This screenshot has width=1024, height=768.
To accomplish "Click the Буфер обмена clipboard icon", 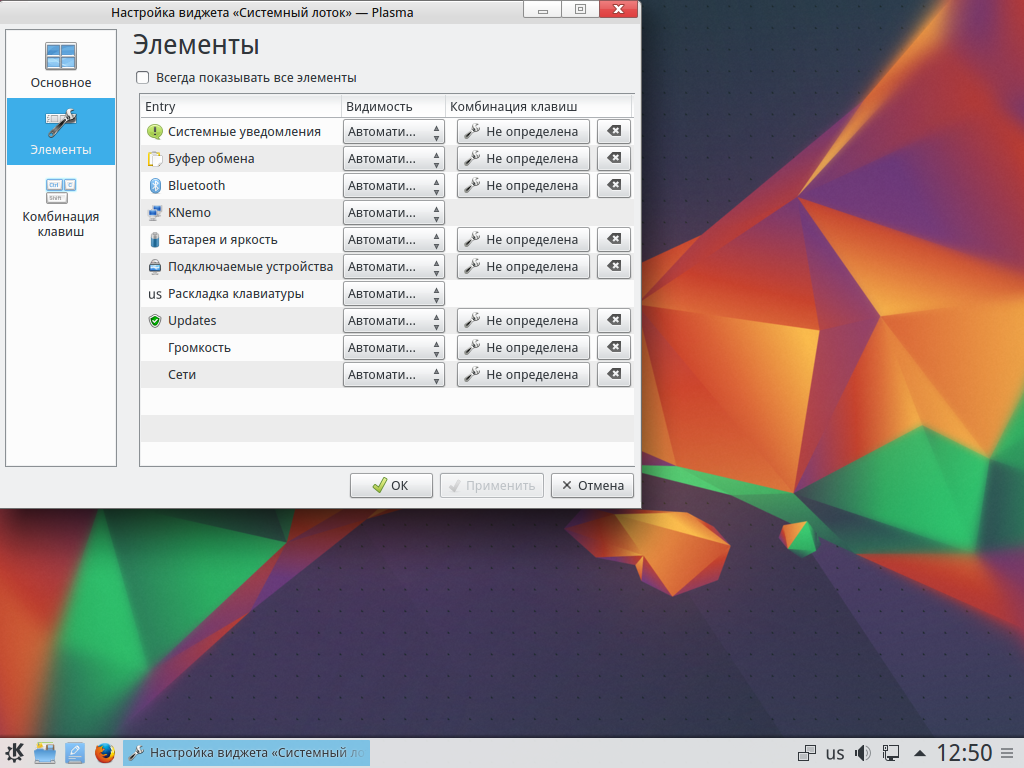I will [155, 159].
